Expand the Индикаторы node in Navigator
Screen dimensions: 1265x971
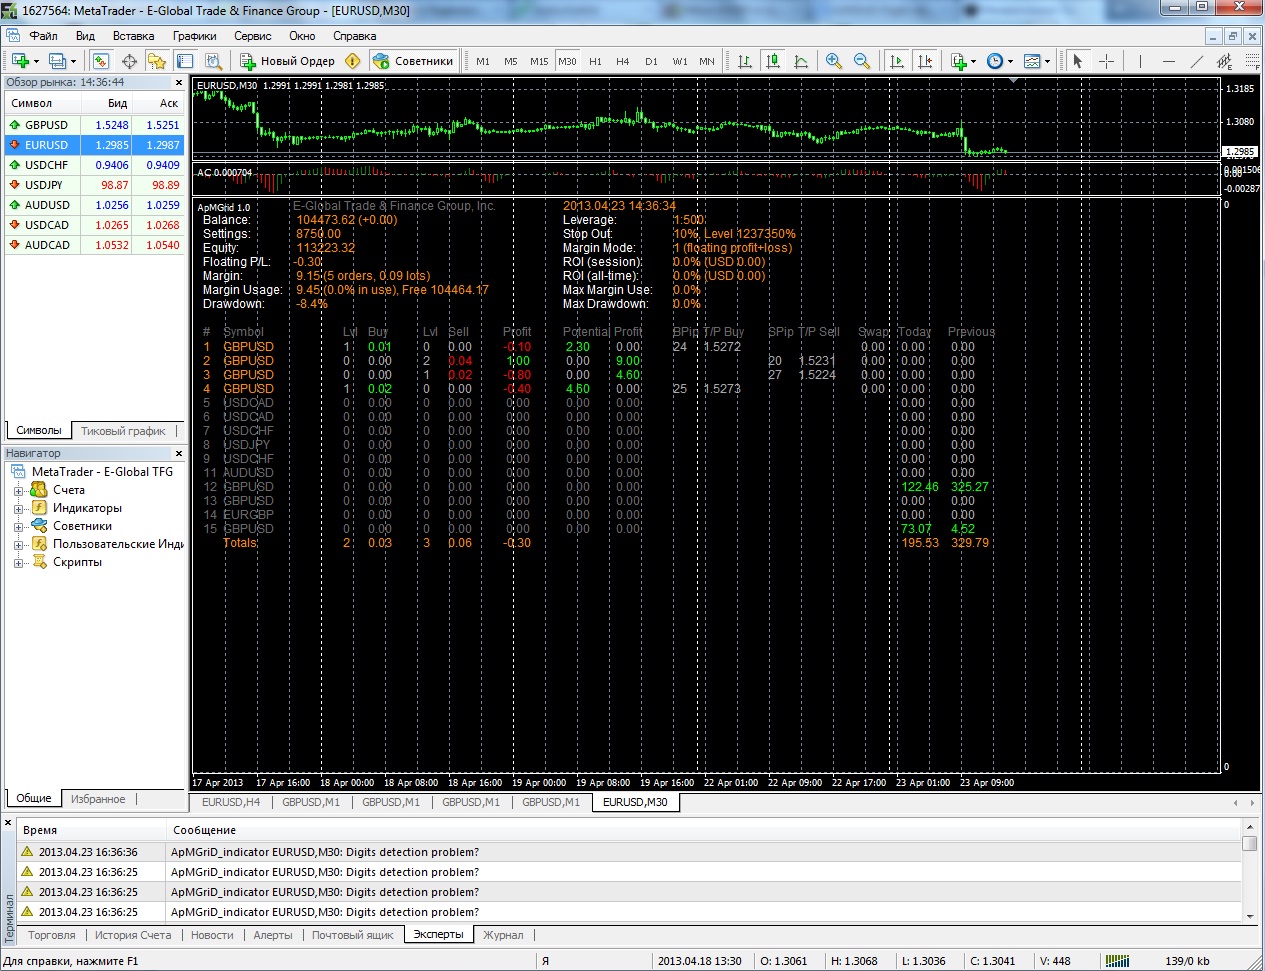tap(18, 509)
